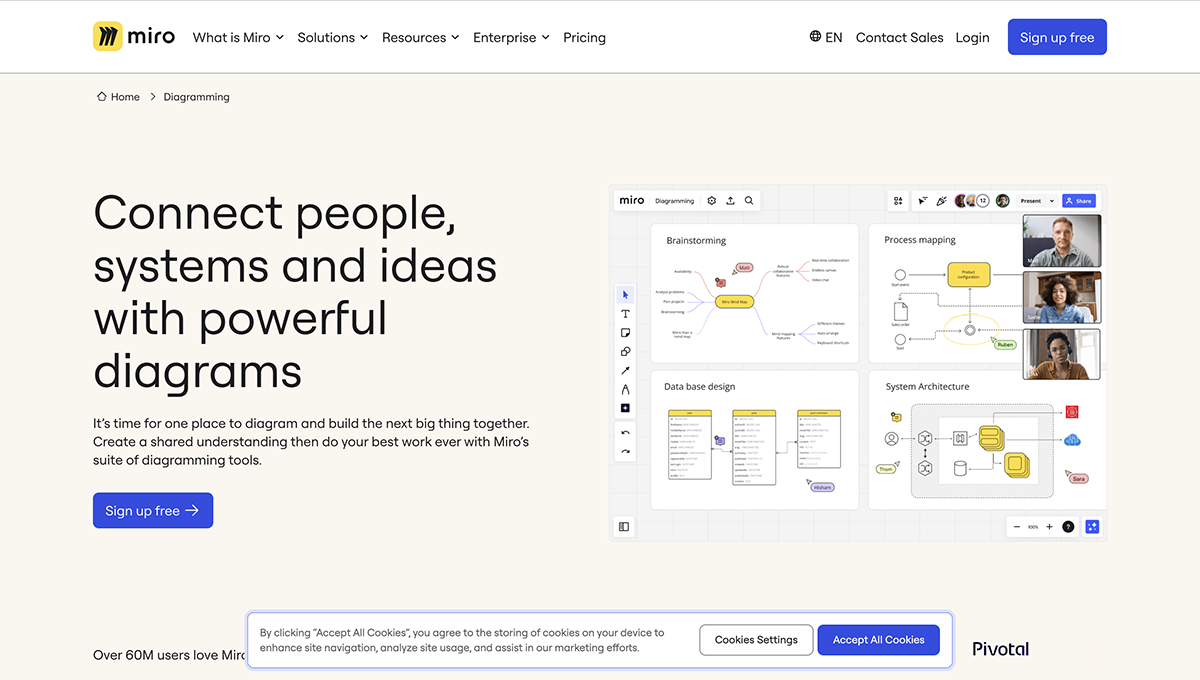Click the zoom in plus on the board
Image resolution: width=1200 pixels, height=680 pixels.
pyautogui.click(x=1049, y=527)
